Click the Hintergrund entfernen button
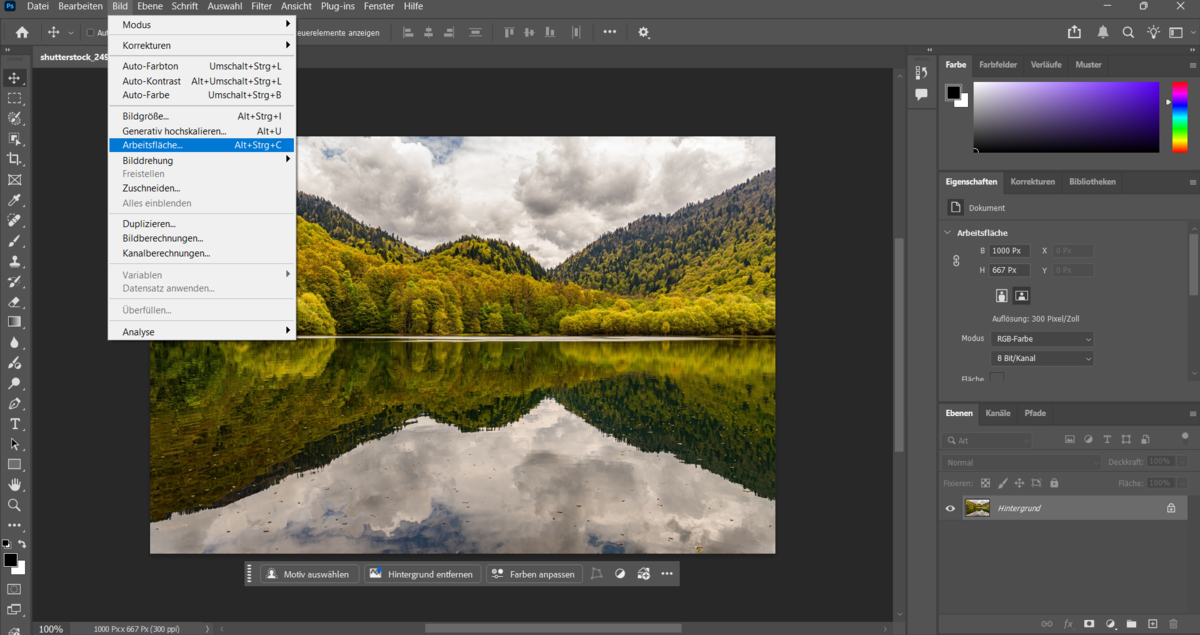This screenshot has width=1200, height=635. (421, 573)
